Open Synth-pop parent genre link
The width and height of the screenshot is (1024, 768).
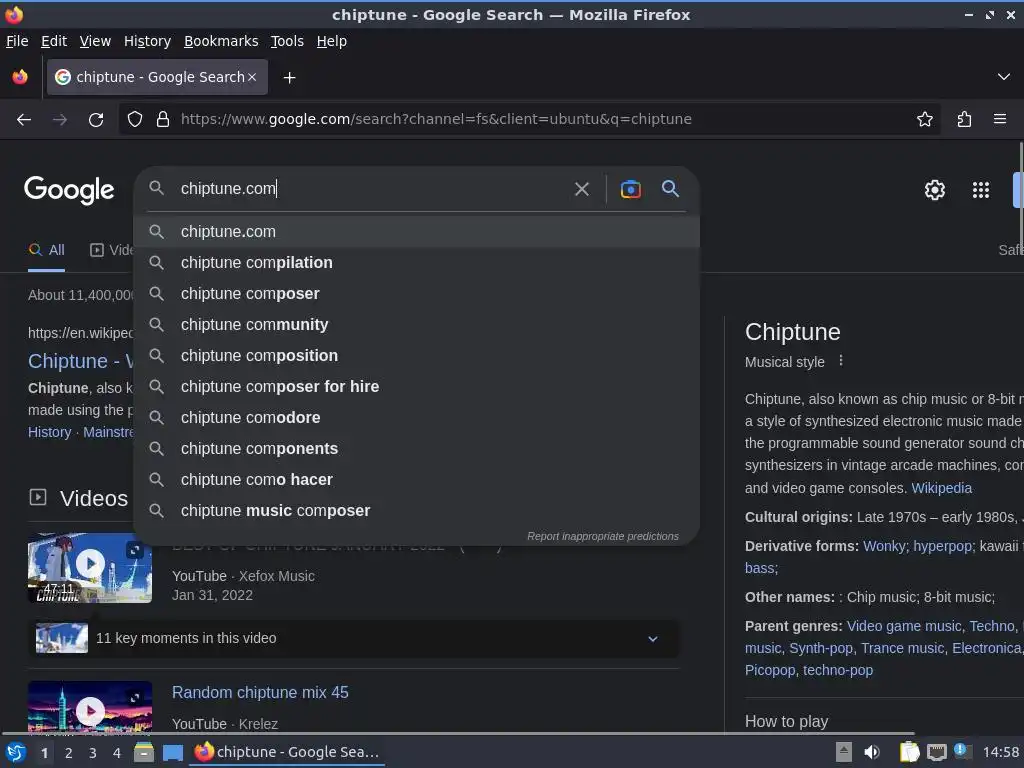[x=821, y=648]
